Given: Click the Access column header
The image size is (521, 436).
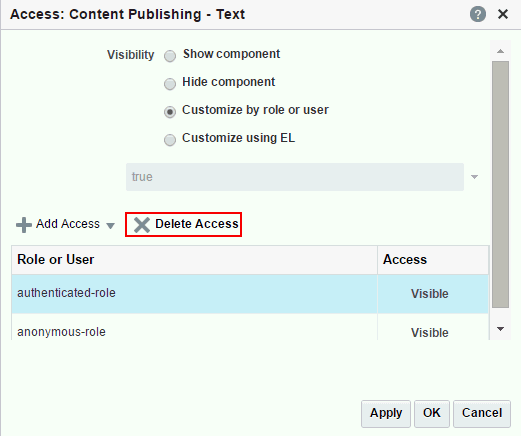Looking at the screenshot, I should point(433,260).
